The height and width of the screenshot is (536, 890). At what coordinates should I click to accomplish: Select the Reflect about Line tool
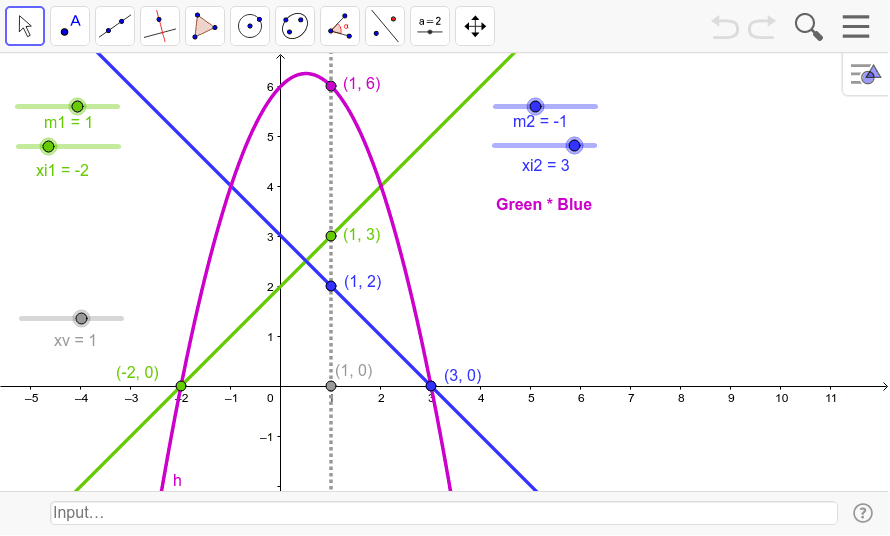pyautogui.click(x=385, y=26)
